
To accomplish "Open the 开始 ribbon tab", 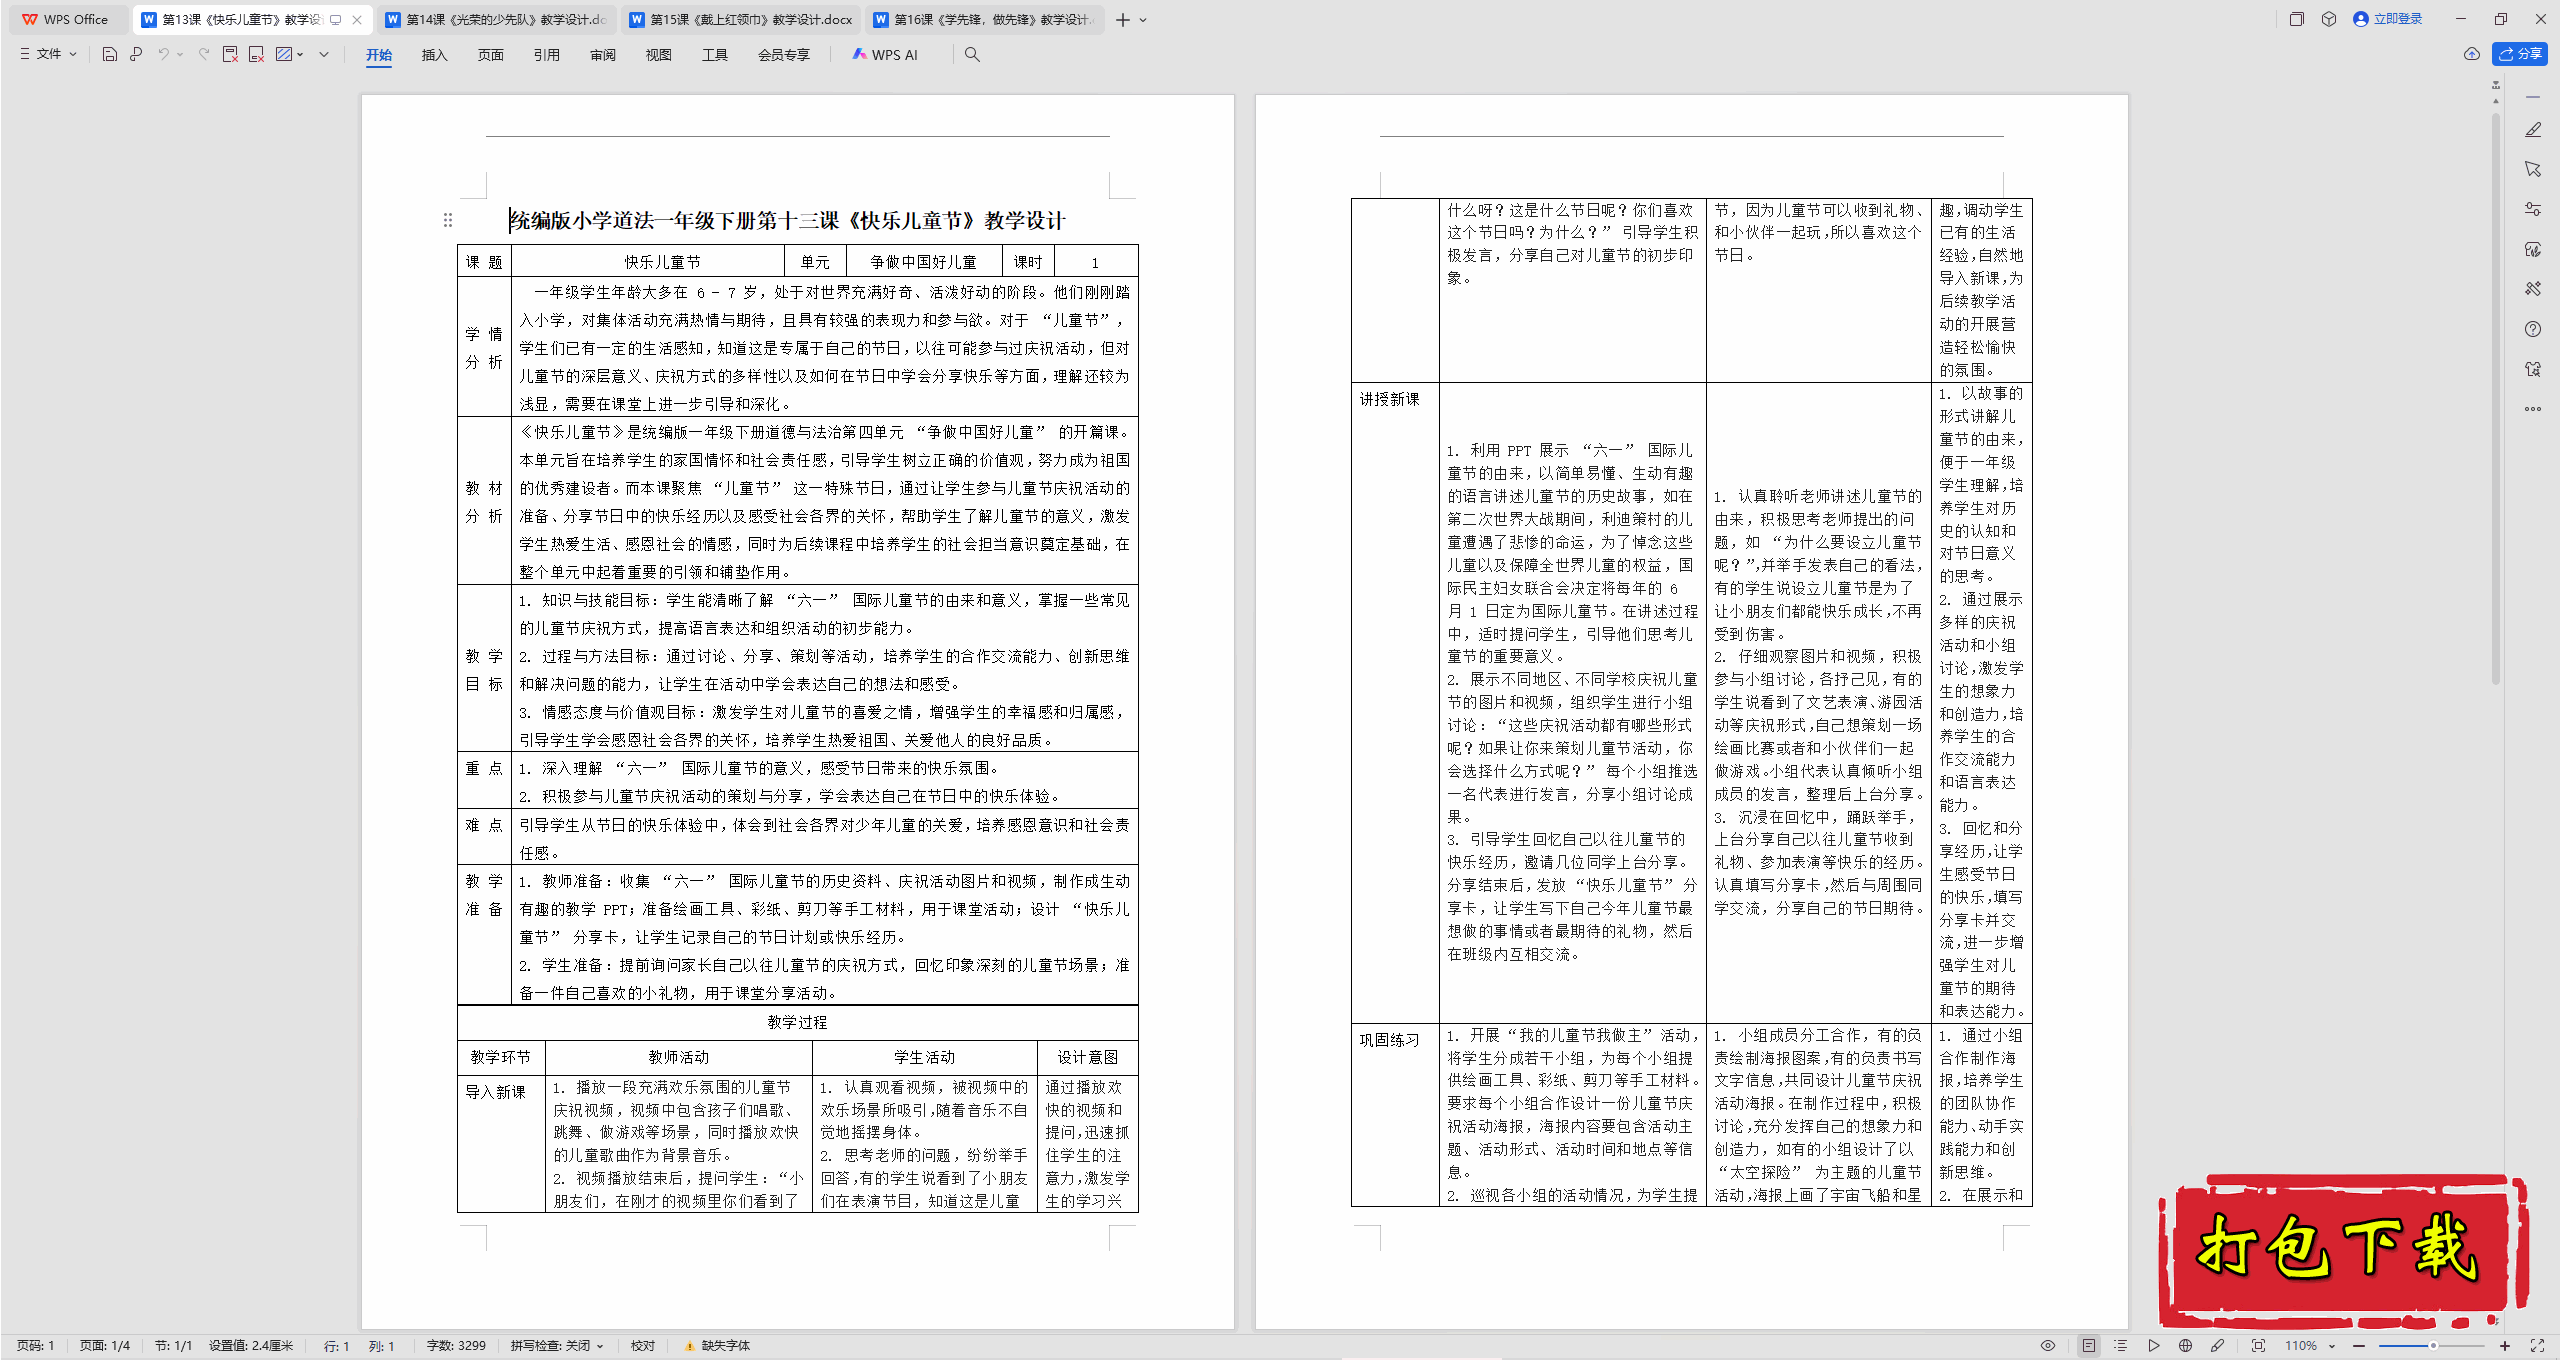I will pos(379,55).
